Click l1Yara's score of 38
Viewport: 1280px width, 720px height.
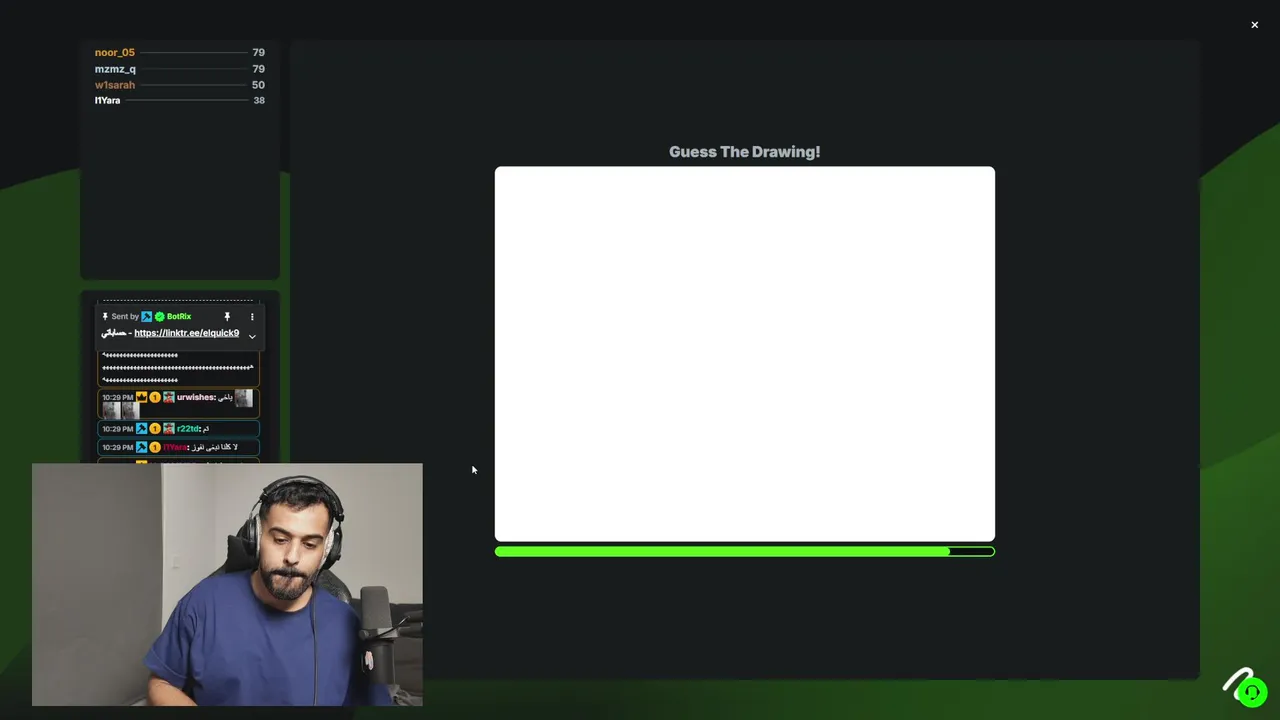(x=258, y=100)
